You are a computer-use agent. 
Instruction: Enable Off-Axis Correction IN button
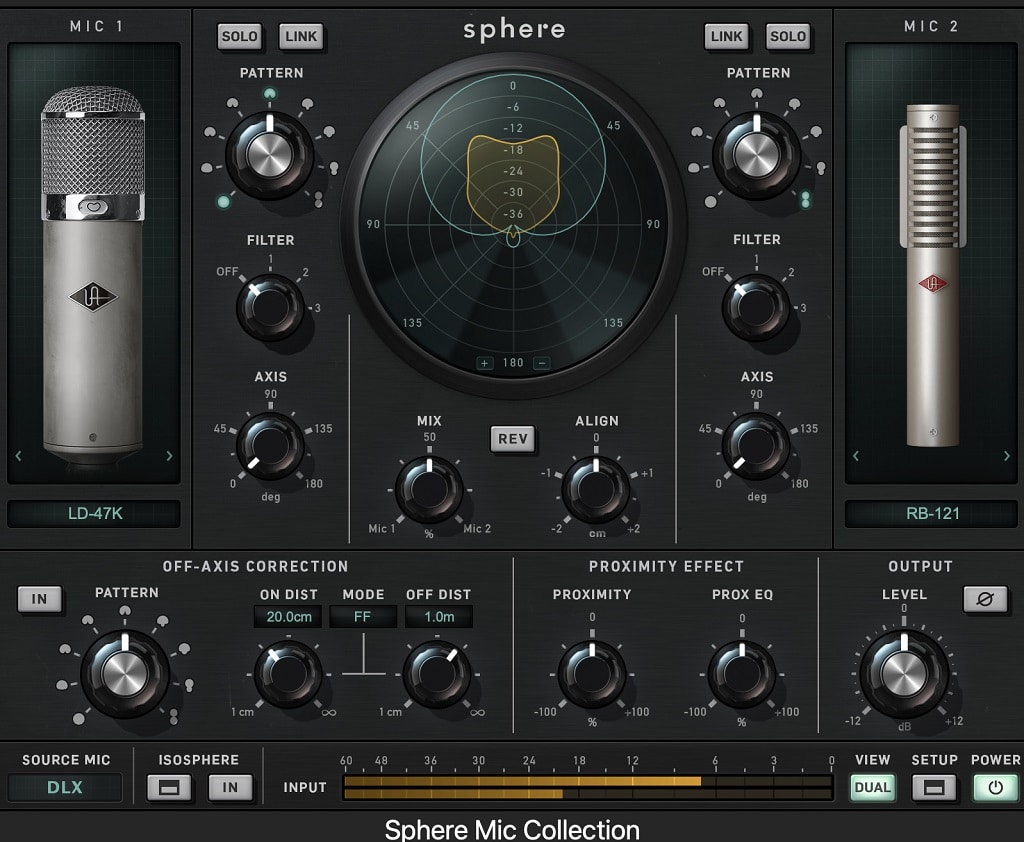pos(40,599)
